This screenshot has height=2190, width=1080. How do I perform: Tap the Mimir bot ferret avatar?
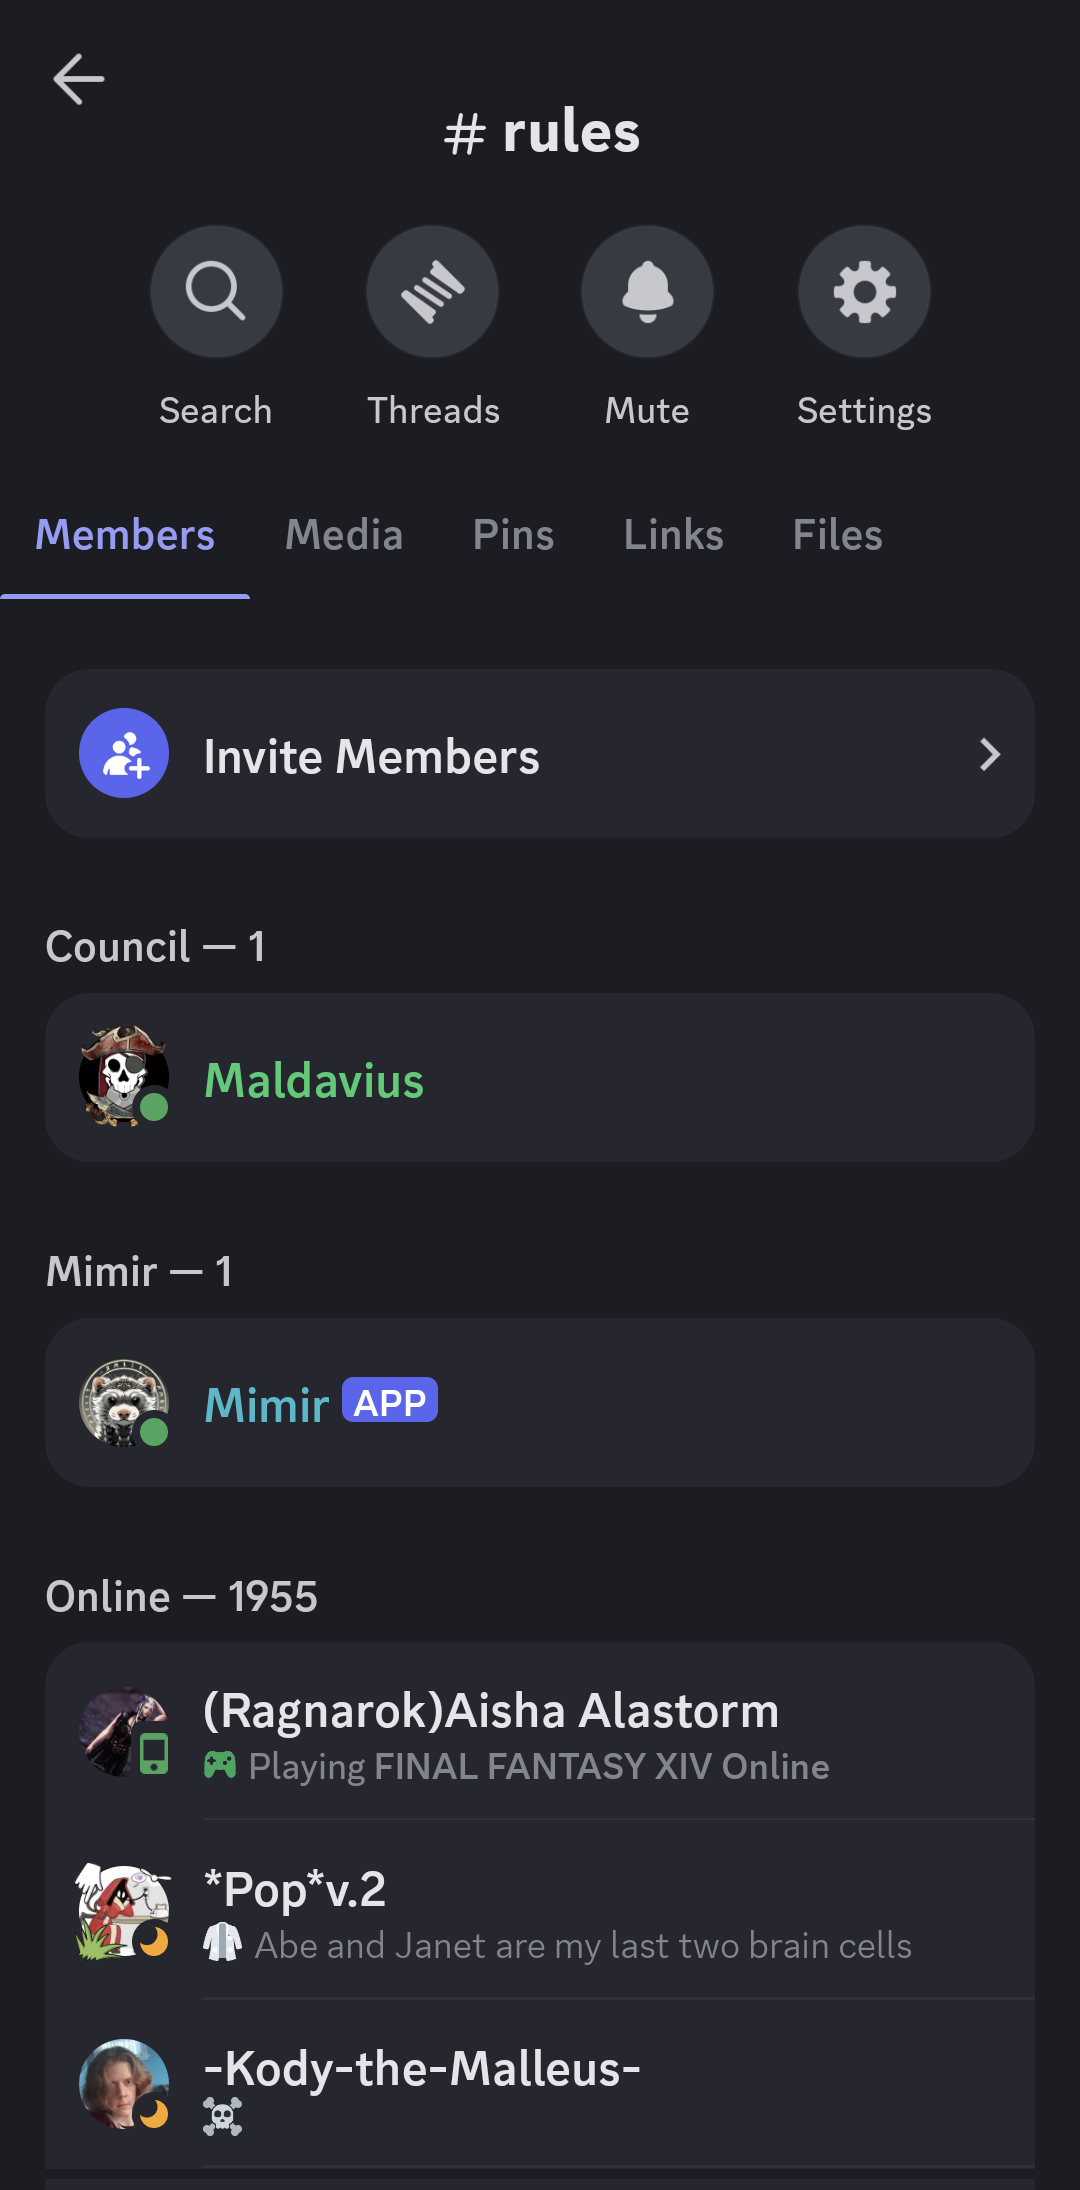(x=124, y=1402)
